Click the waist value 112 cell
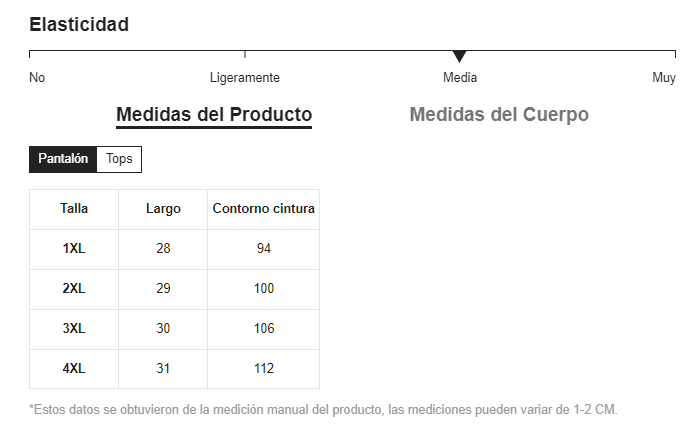 [x=264, y=369]
